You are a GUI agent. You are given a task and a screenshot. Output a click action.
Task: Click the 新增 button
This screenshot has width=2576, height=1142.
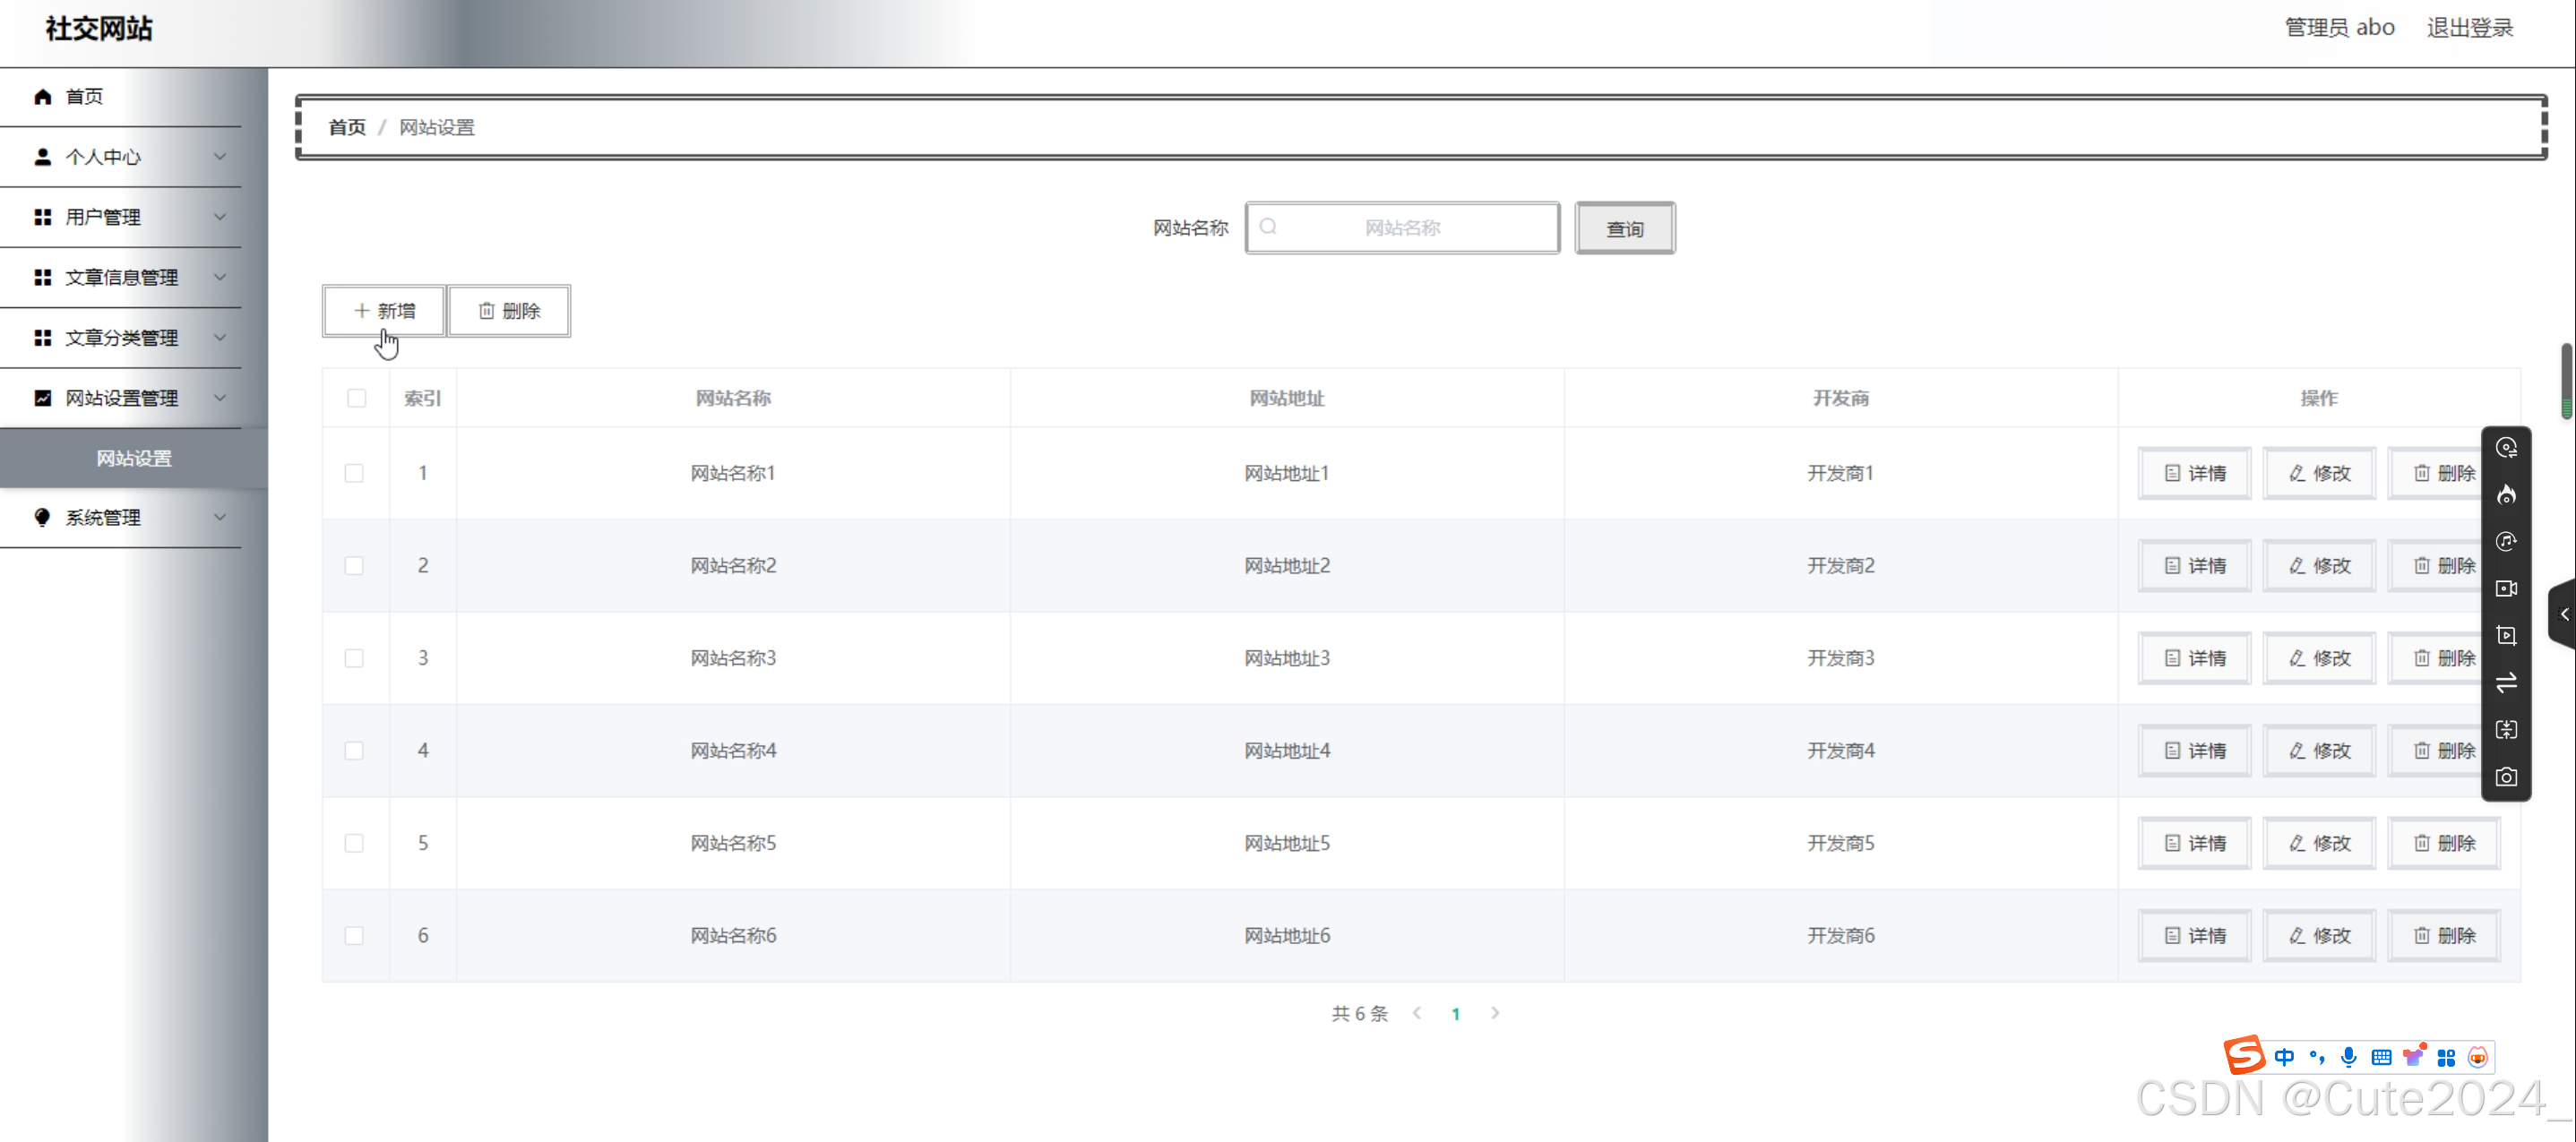pos(384,311)
